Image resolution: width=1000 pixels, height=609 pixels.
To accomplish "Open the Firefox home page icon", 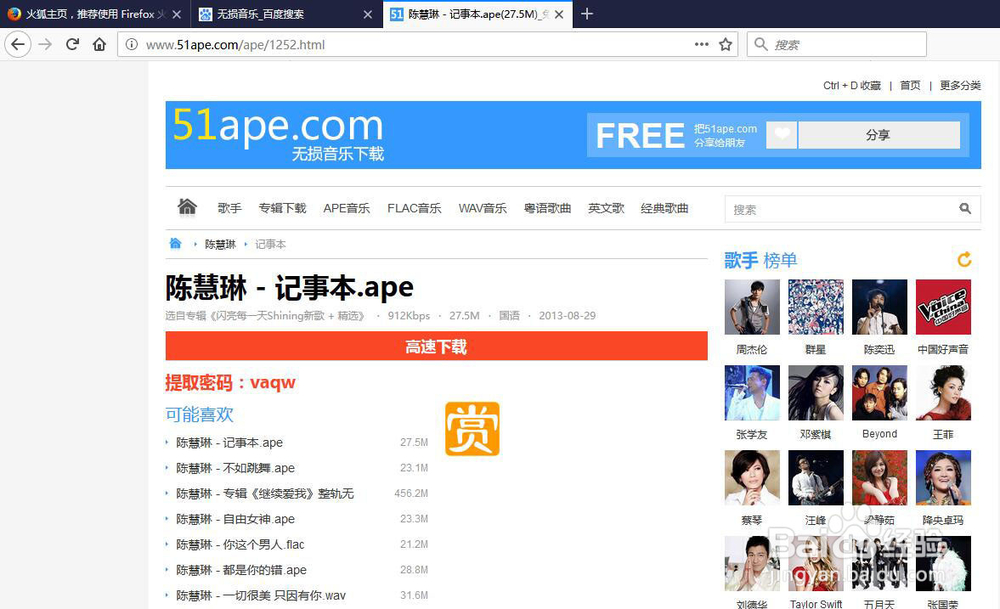I will click(99, 44).
